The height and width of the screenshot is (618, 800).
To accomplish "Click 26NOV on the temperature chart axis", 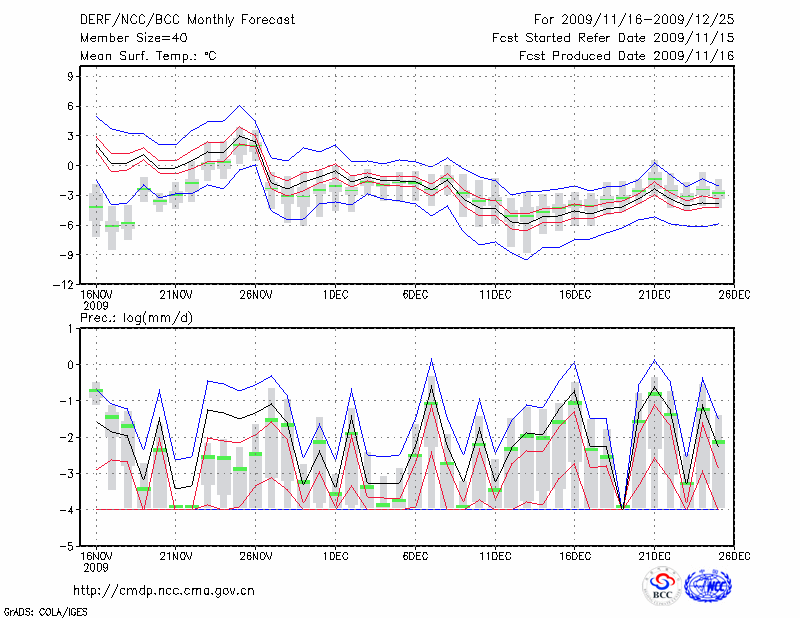I will pos(256,295).
